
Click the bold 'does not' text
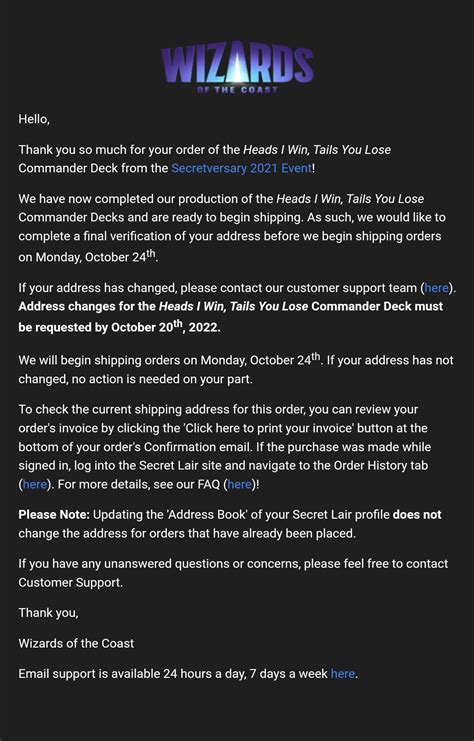tap(417, 515)
